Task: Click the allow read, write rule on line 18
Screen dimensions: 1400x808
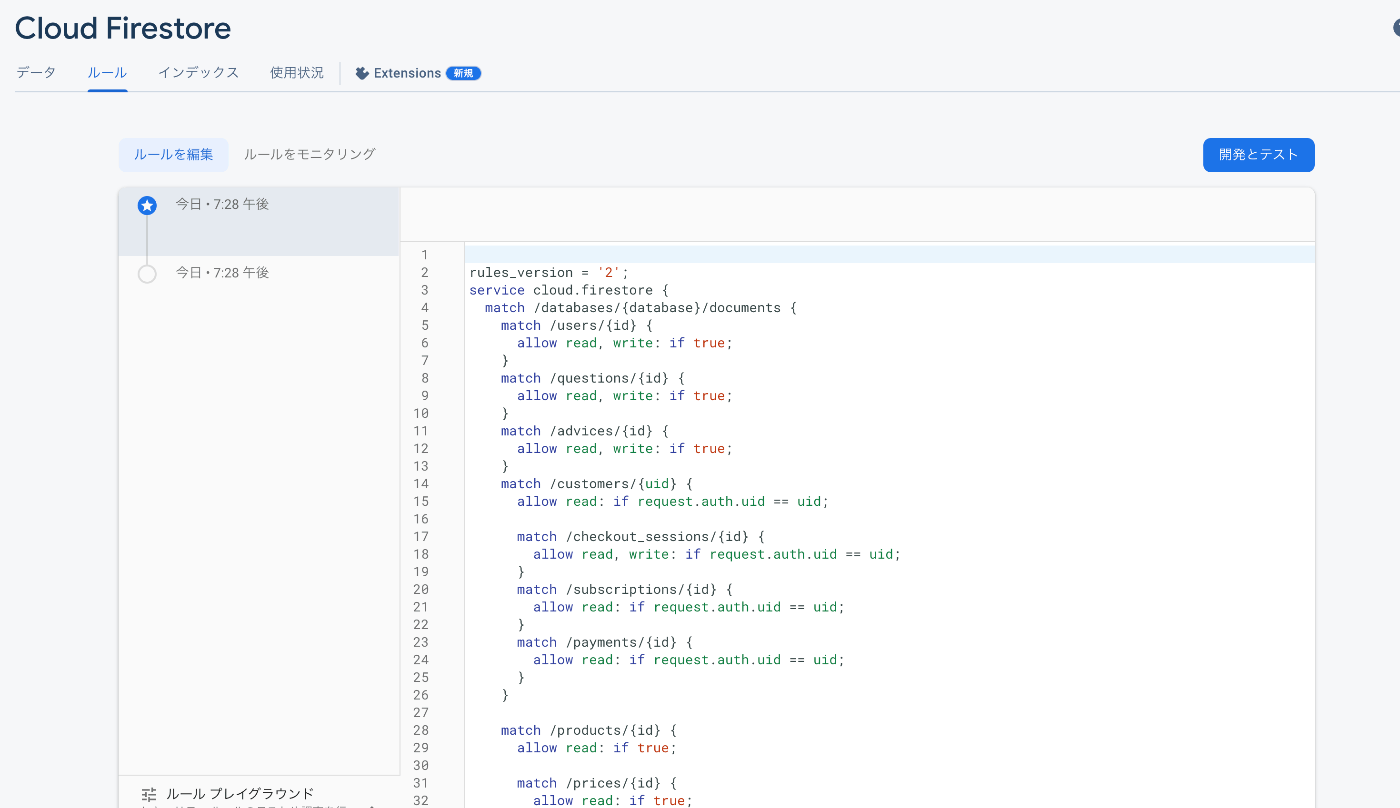Action: pos(717,554)
